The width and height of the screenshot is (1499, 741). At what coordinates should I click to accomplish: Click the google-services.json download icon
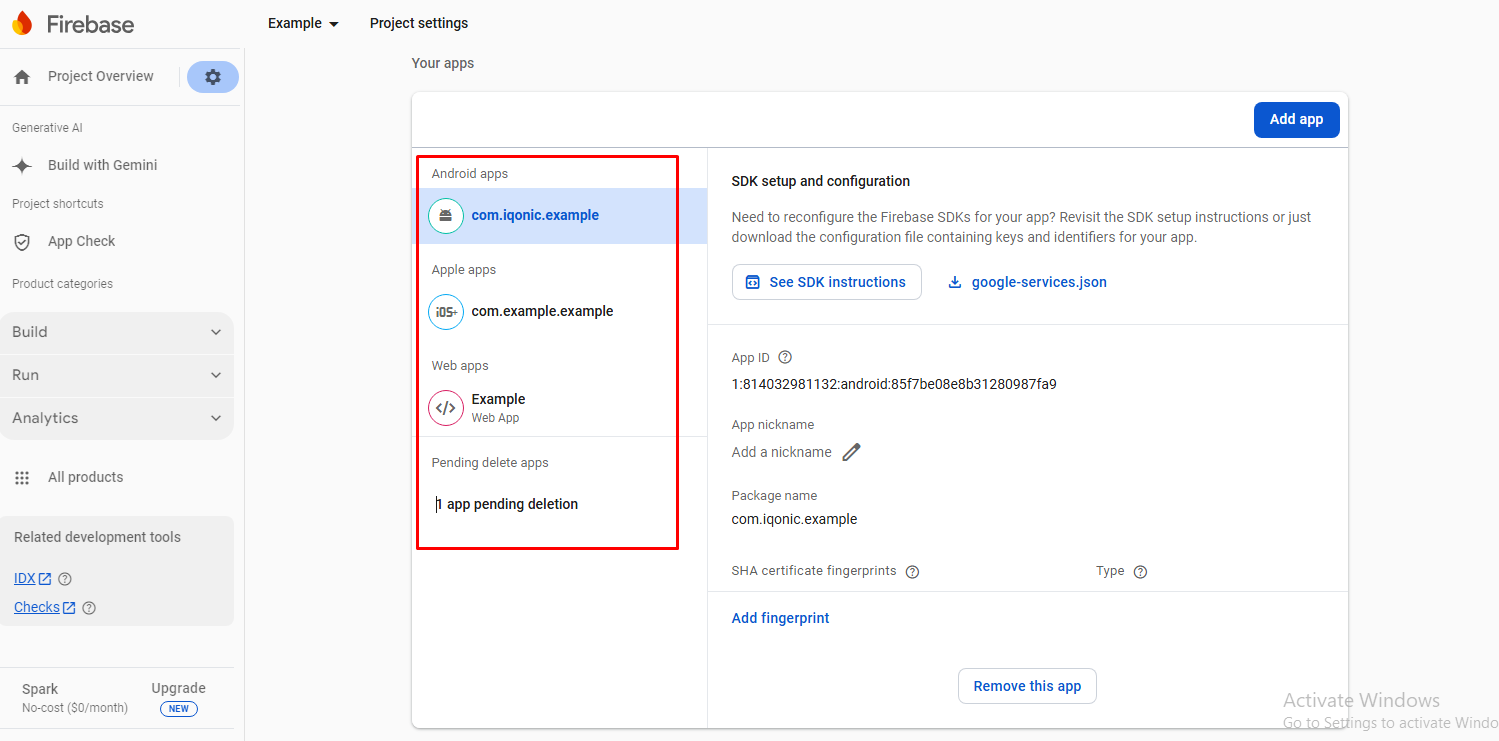955,282
